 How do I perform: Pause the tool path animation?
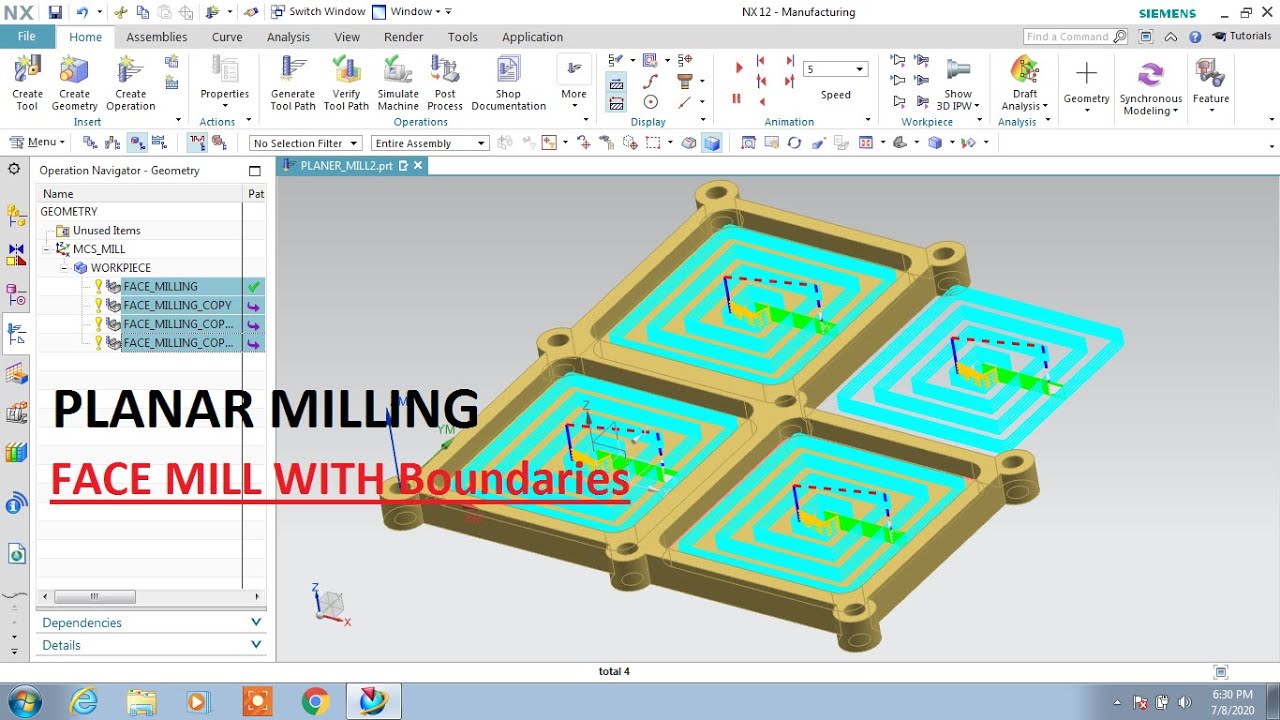coord(737,99)
